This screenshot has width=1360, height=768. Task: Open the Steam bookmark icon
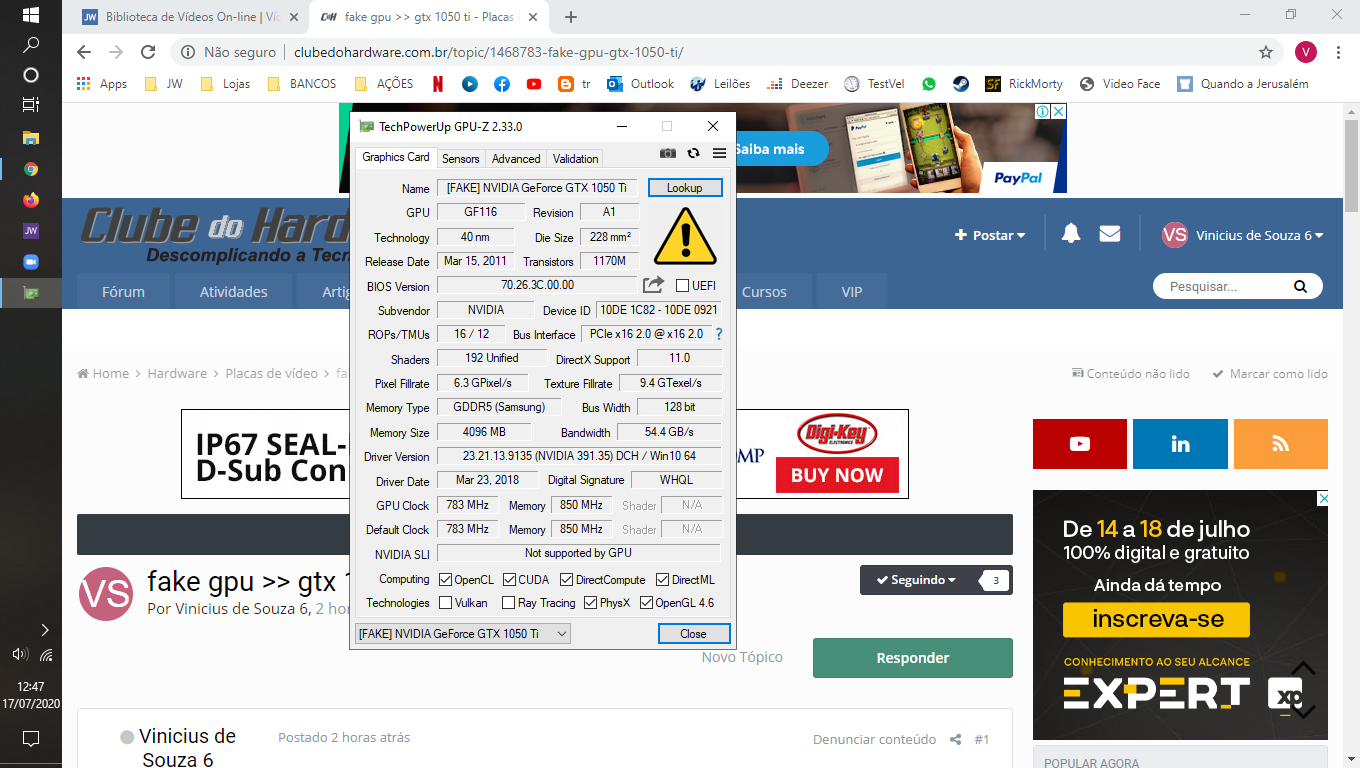coord(960,84)
